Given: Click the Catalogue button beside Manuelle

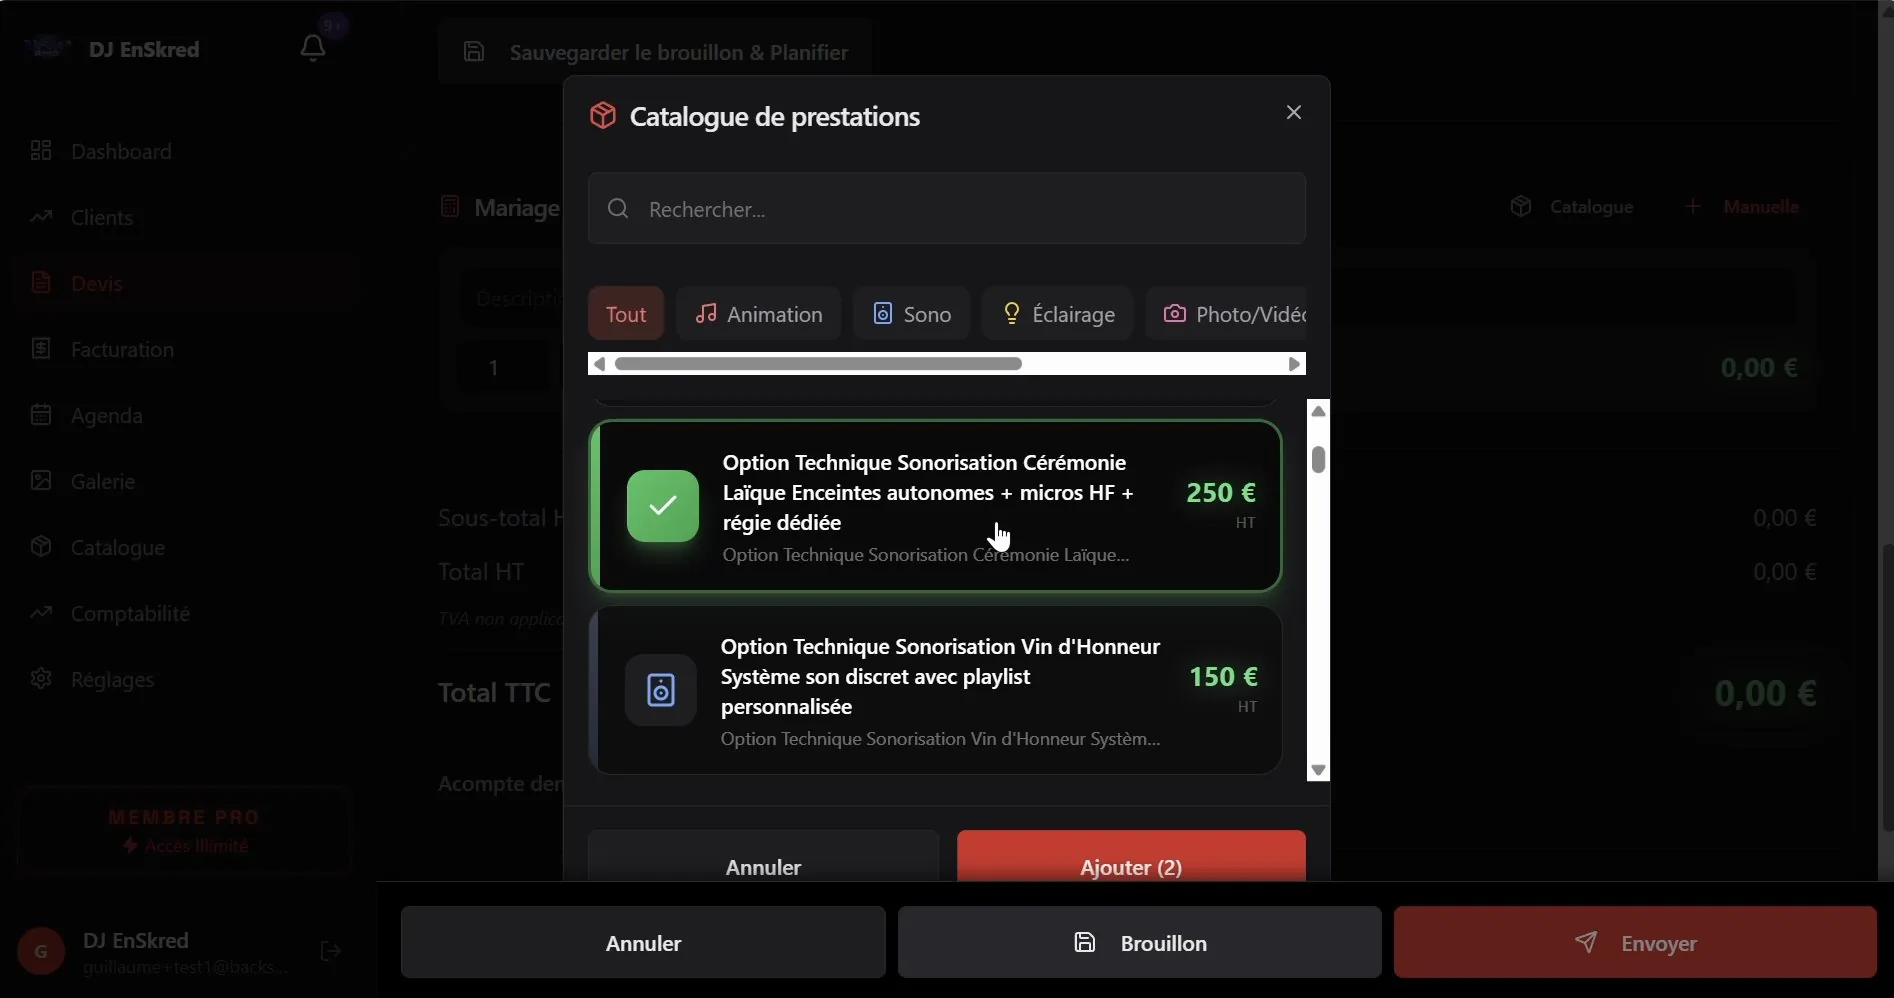Looking at the screenshot, I should [1571, 206].
